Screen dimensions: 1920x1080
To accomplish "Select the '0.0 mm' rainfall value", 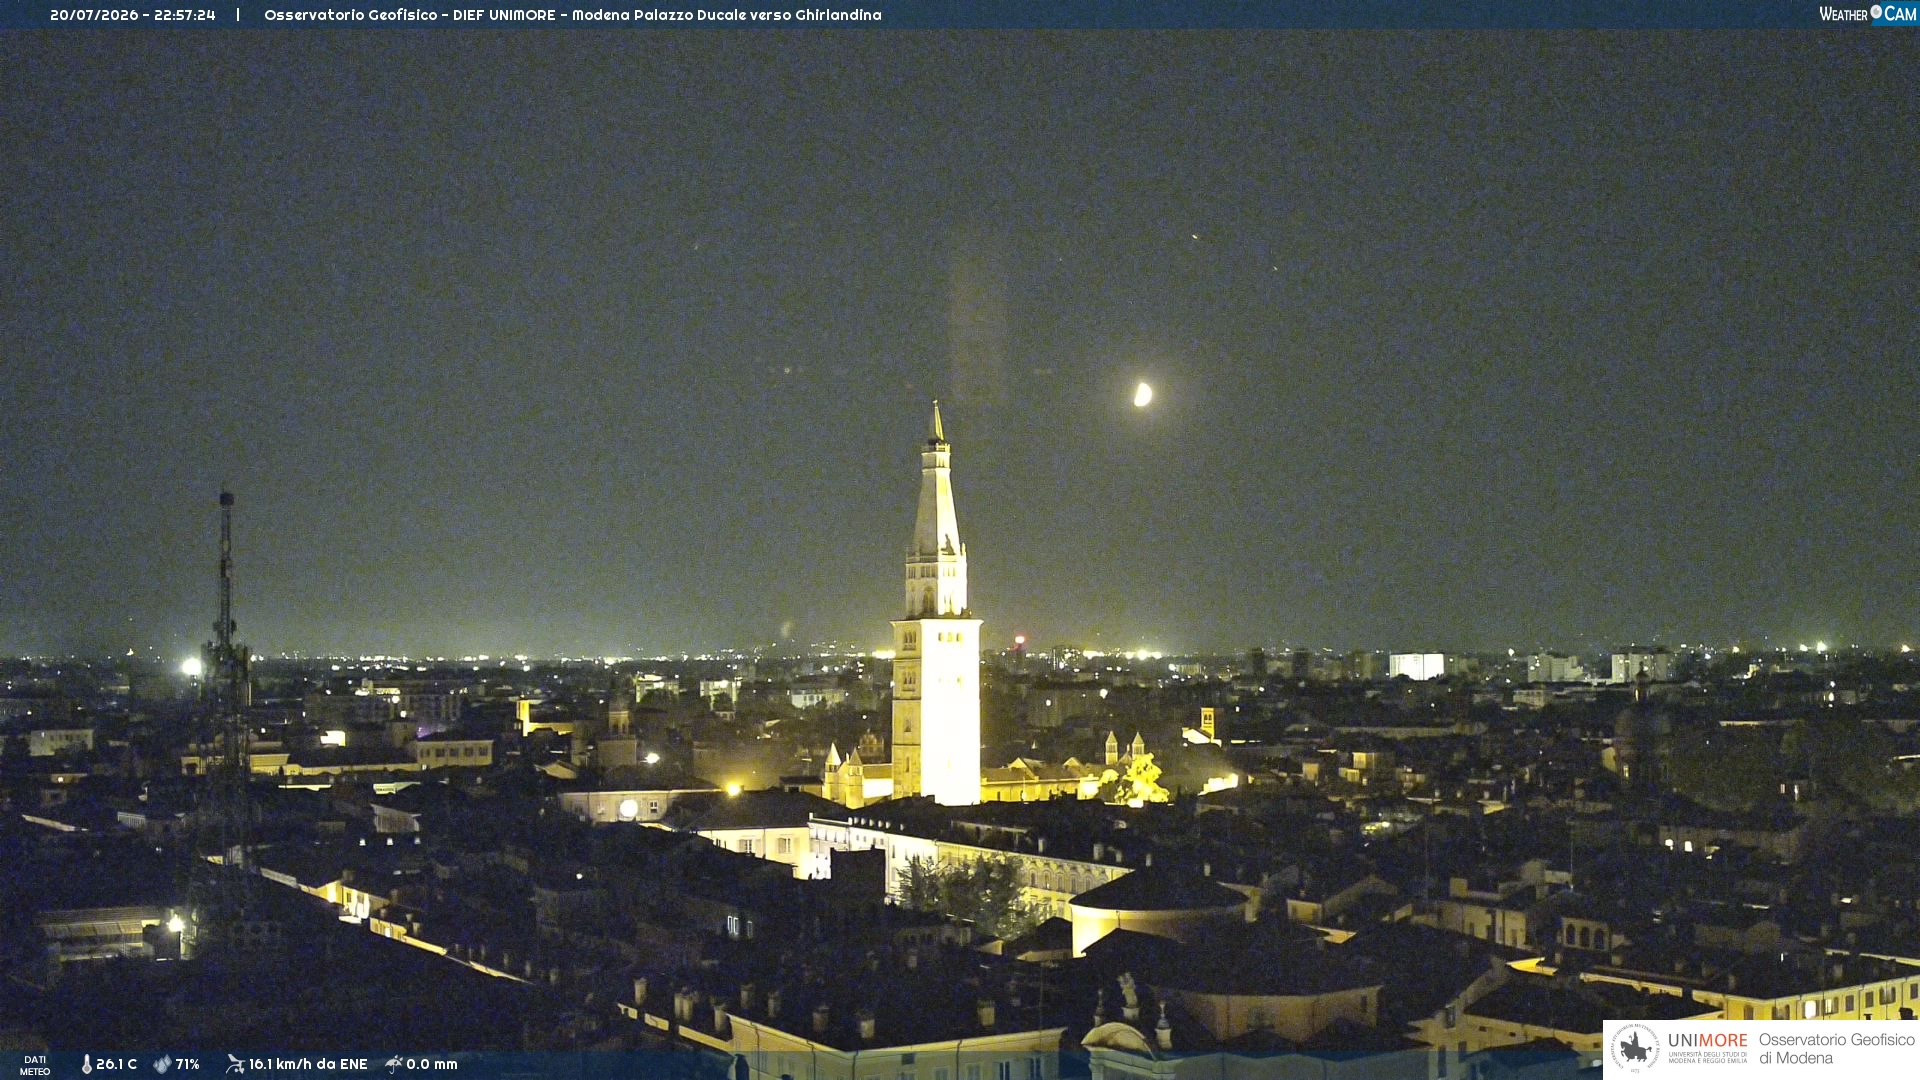I will 432,1064.
